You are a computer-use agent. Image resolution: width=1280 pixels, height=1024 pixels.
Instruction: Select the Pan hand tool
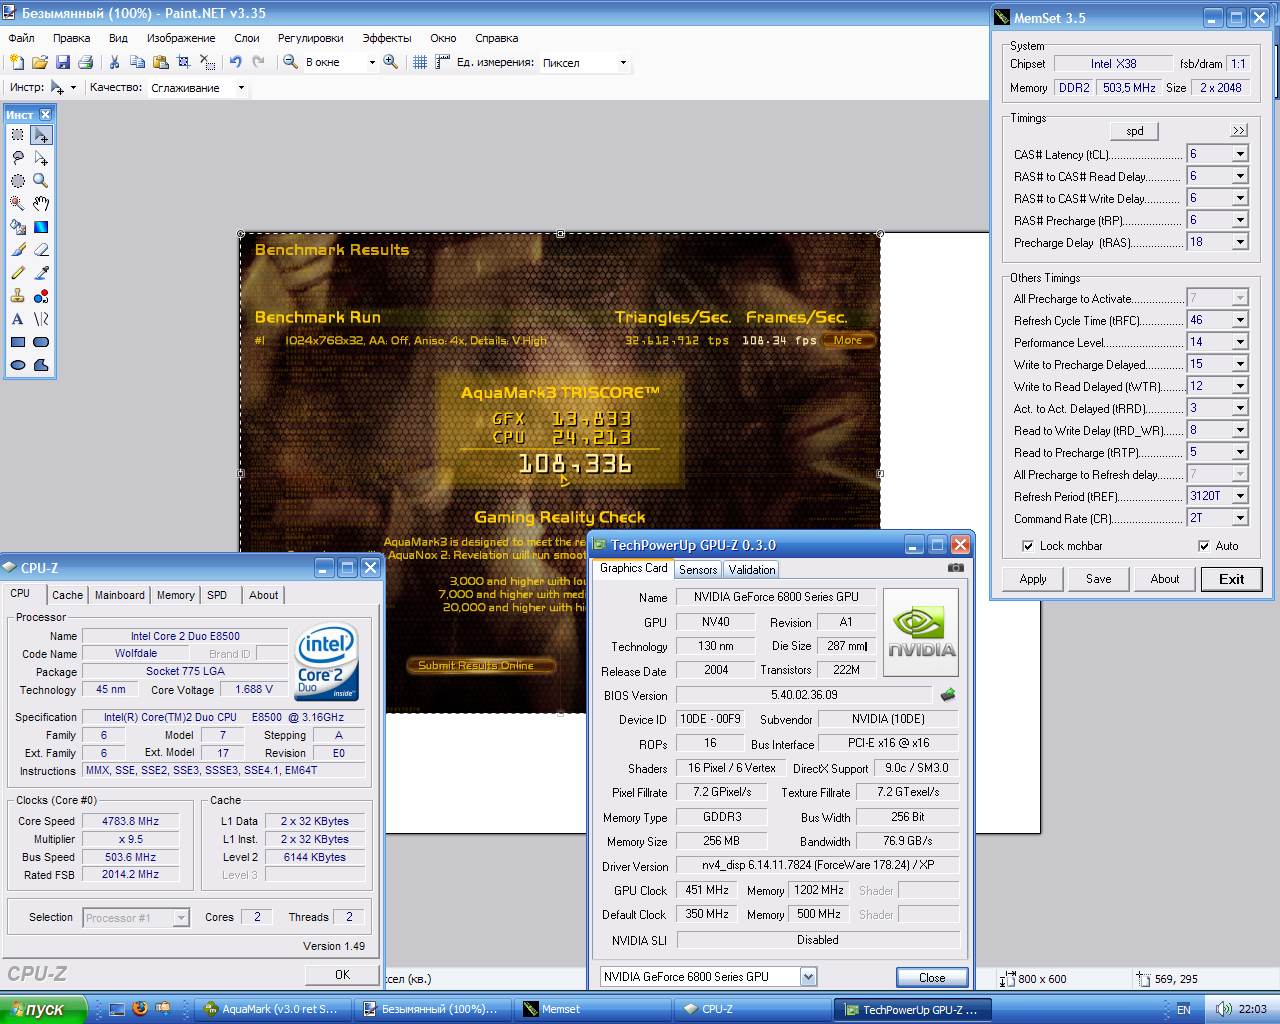41,204
